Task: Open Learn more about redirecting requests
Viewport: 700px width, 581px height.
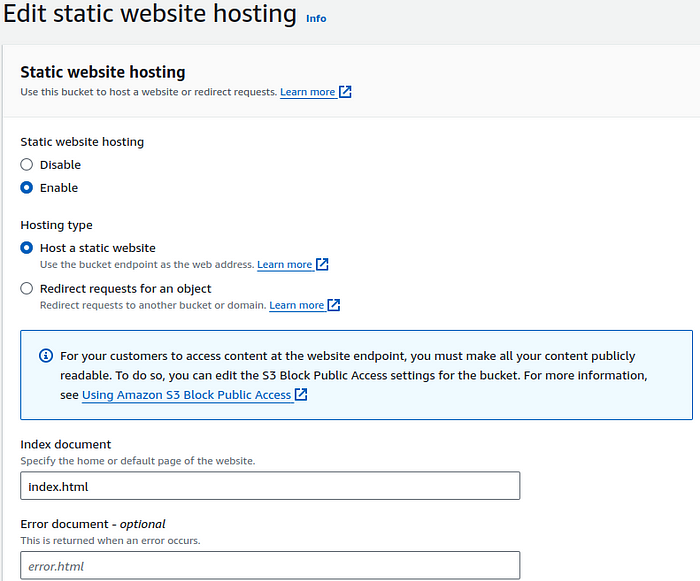Action: [x=296, y=305]
